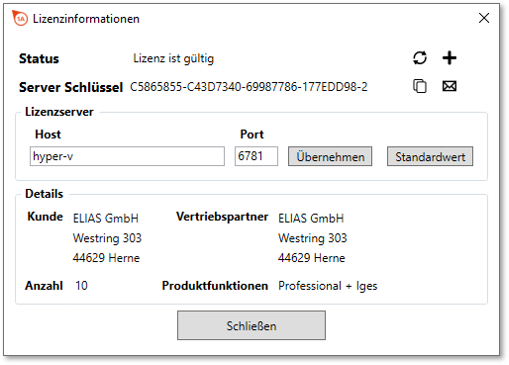Click the Schließen button
Viewport: 509px width, 365px height.
click(x=251, y=325)
